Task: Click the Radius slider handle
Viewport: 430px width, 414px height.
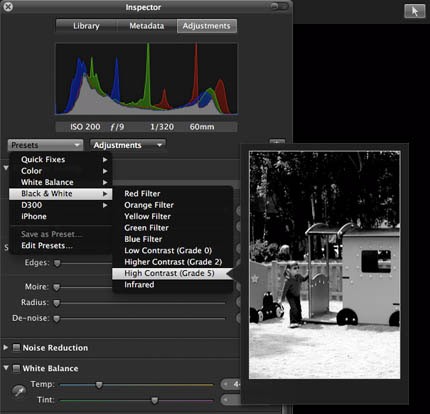Action: [57, 303]
